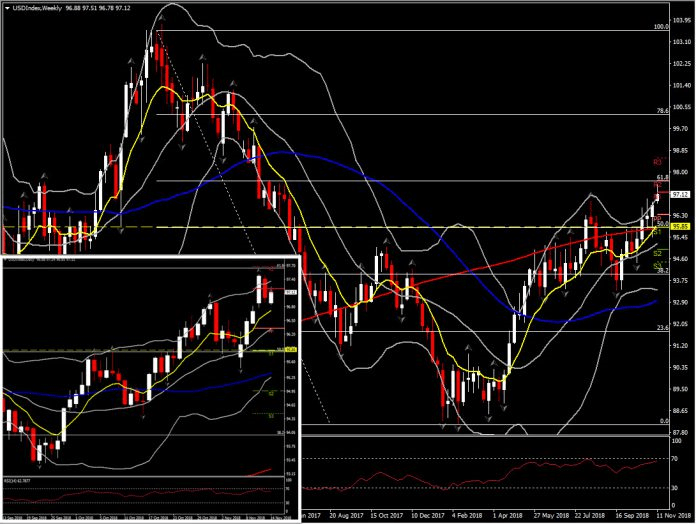Select the yellow 95.85 price level tag
Screen dimensions: 696x524
[x=680, y=227]
